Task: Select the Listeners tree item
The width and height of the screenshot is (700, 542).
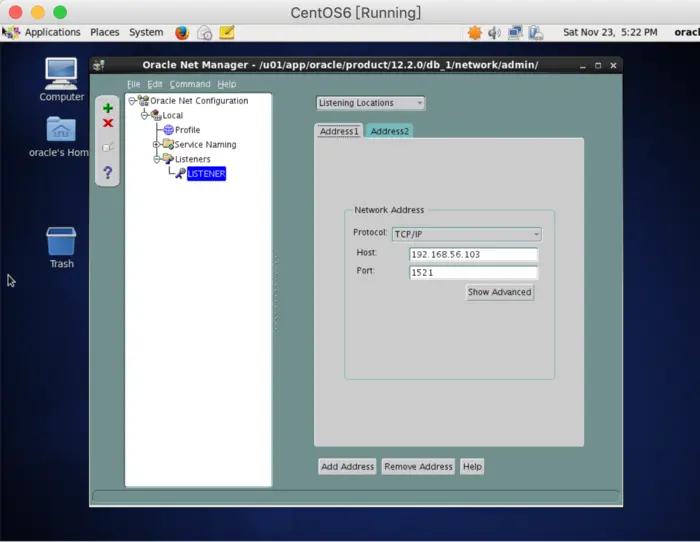Action: pyautogui.click(x=192, y=159)
